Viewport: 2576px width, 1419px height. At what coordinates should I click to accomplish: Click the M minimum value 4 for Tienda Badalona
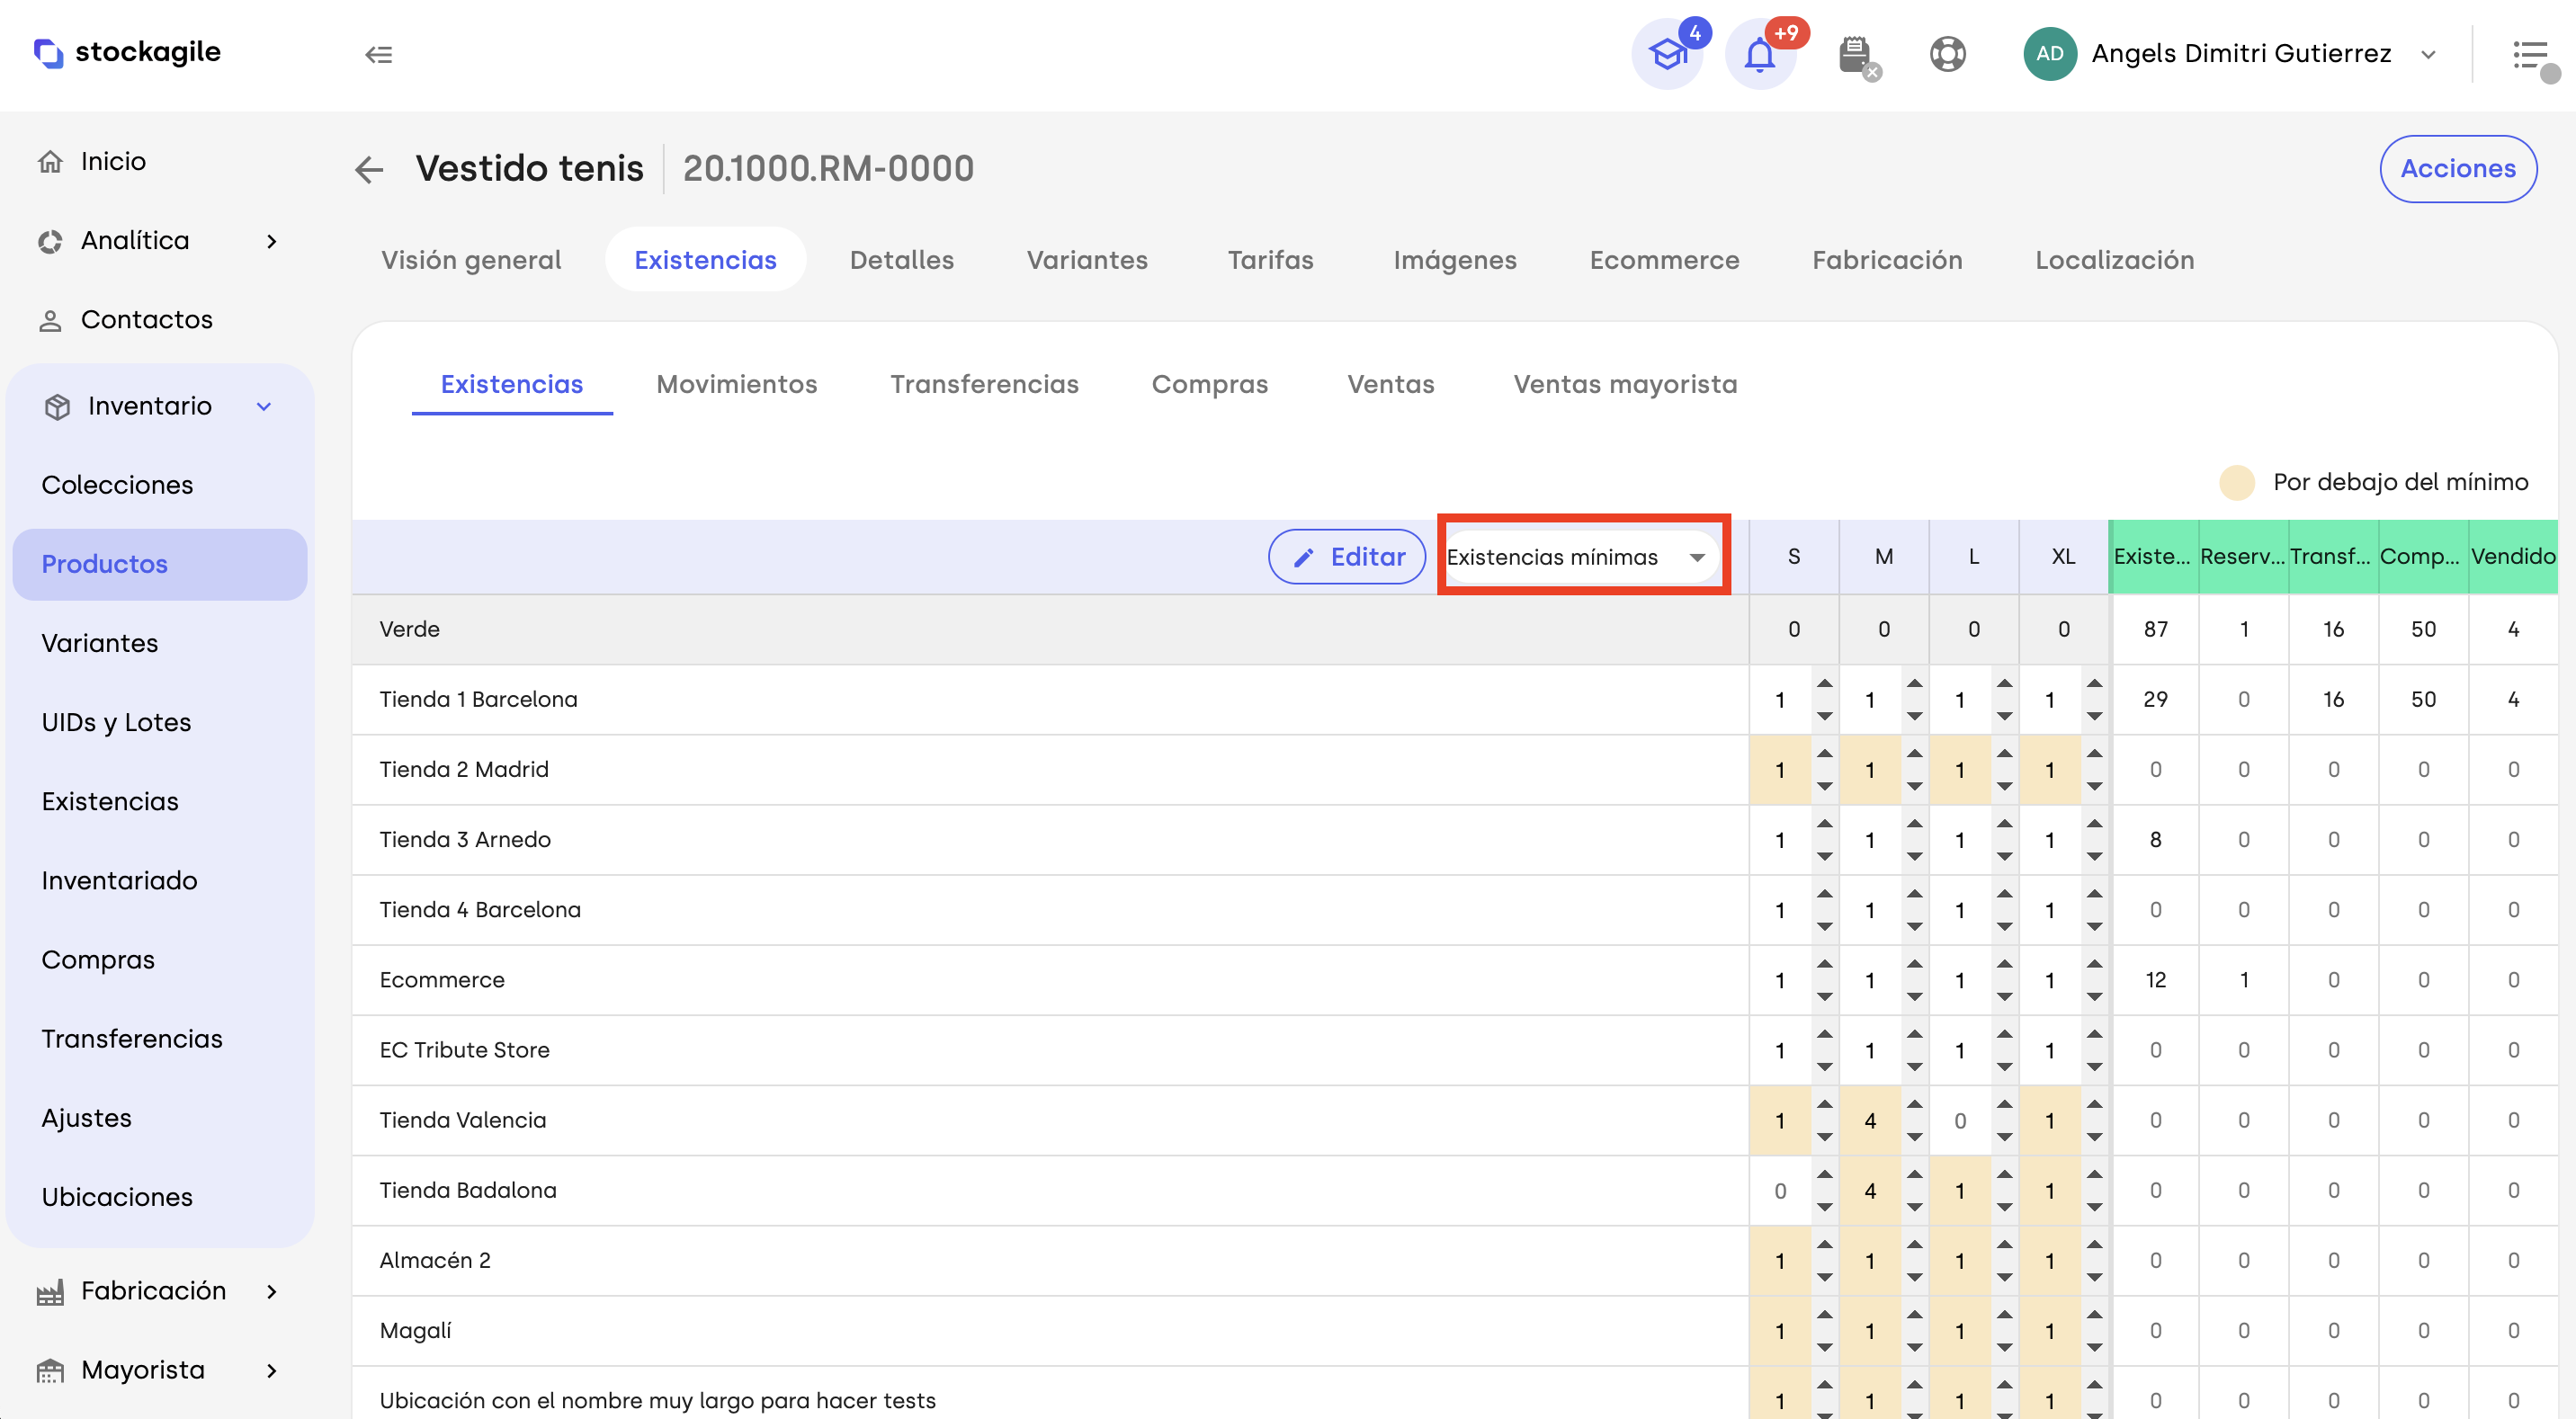click(x=1870, y=1191)
